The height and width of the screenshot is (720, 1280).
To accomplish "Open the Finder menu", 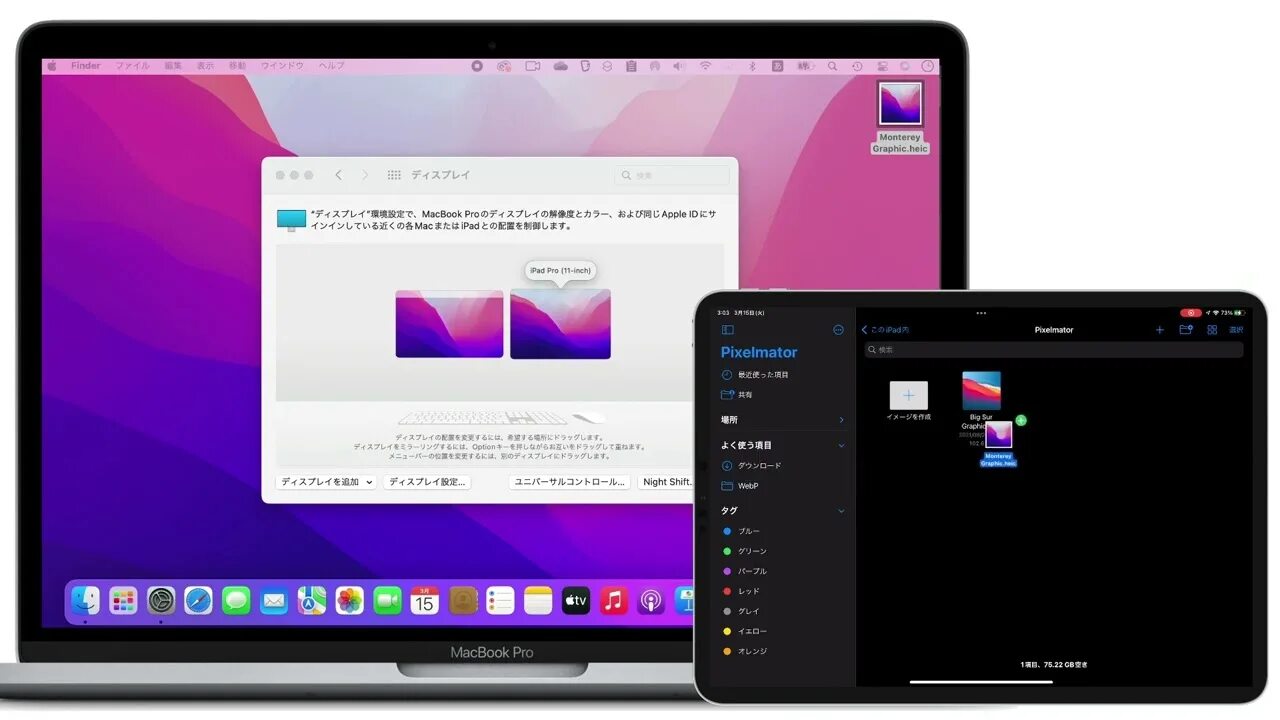I will coord(86,66).
